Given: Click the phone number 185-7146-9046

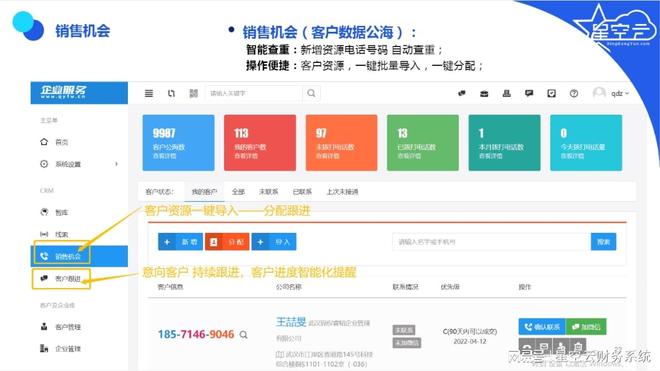Looking at the screenshot, I should coord(196,334).
